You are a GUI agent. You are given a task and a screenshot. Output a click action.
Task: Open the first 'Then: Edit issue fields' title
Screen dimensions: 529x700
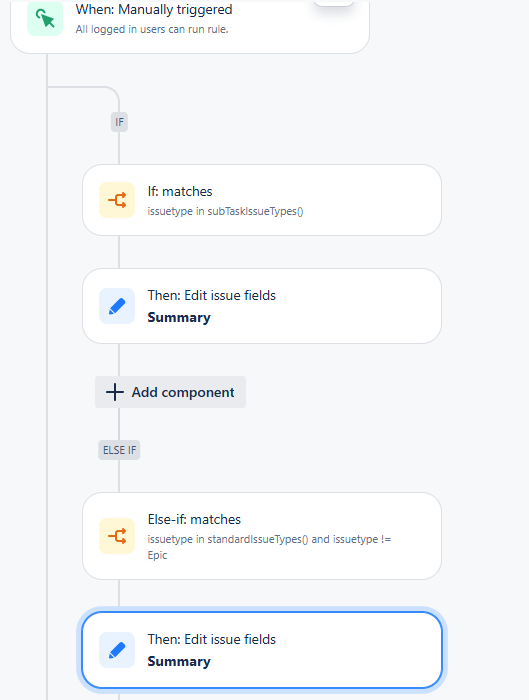[x=212, y=296]
